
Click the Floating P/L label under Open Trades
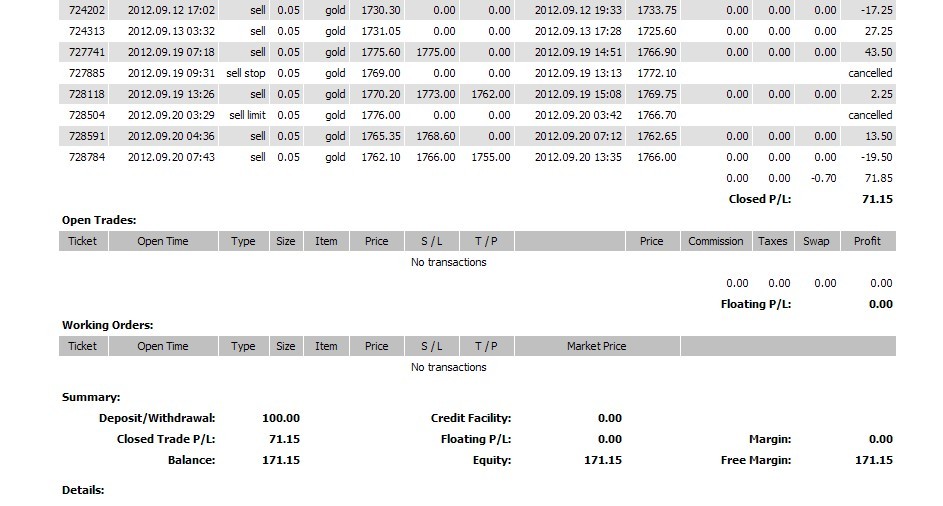tap(756, 304)
